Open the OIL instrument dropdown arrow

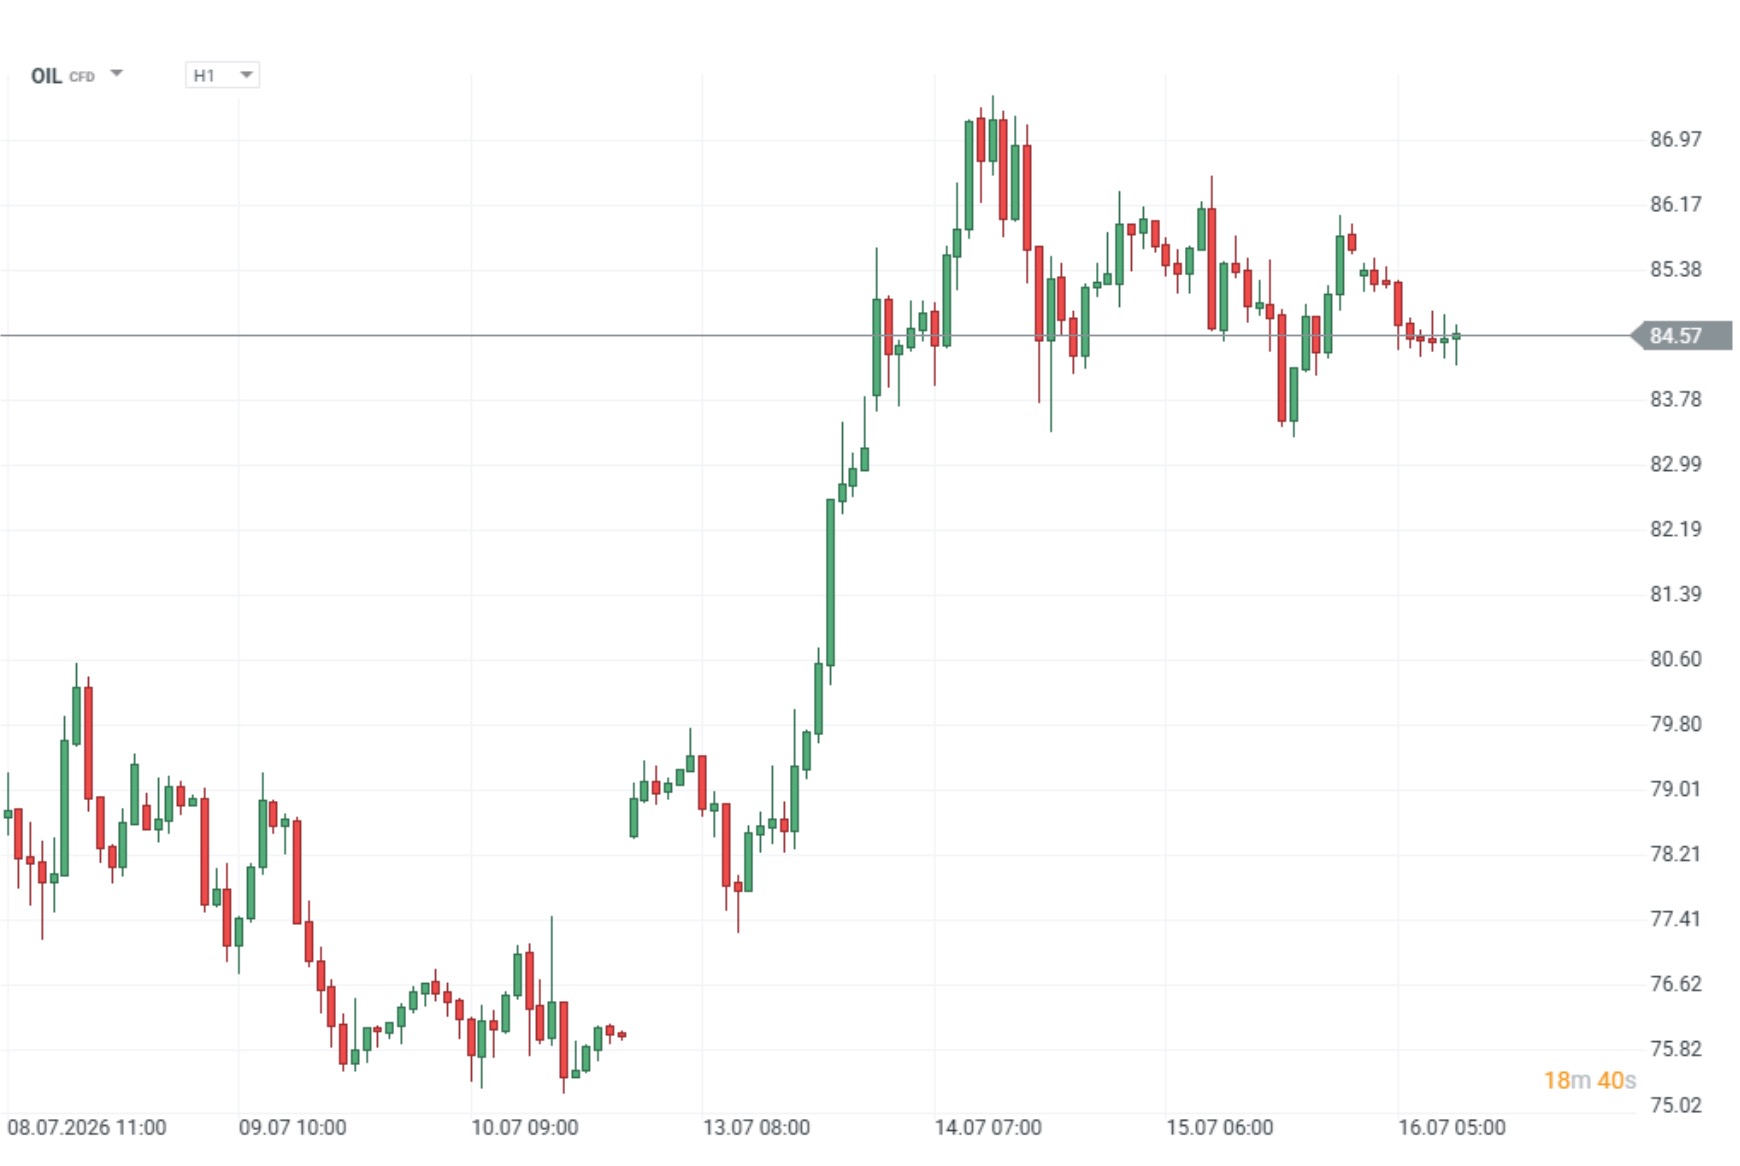(x=116, y=74)
